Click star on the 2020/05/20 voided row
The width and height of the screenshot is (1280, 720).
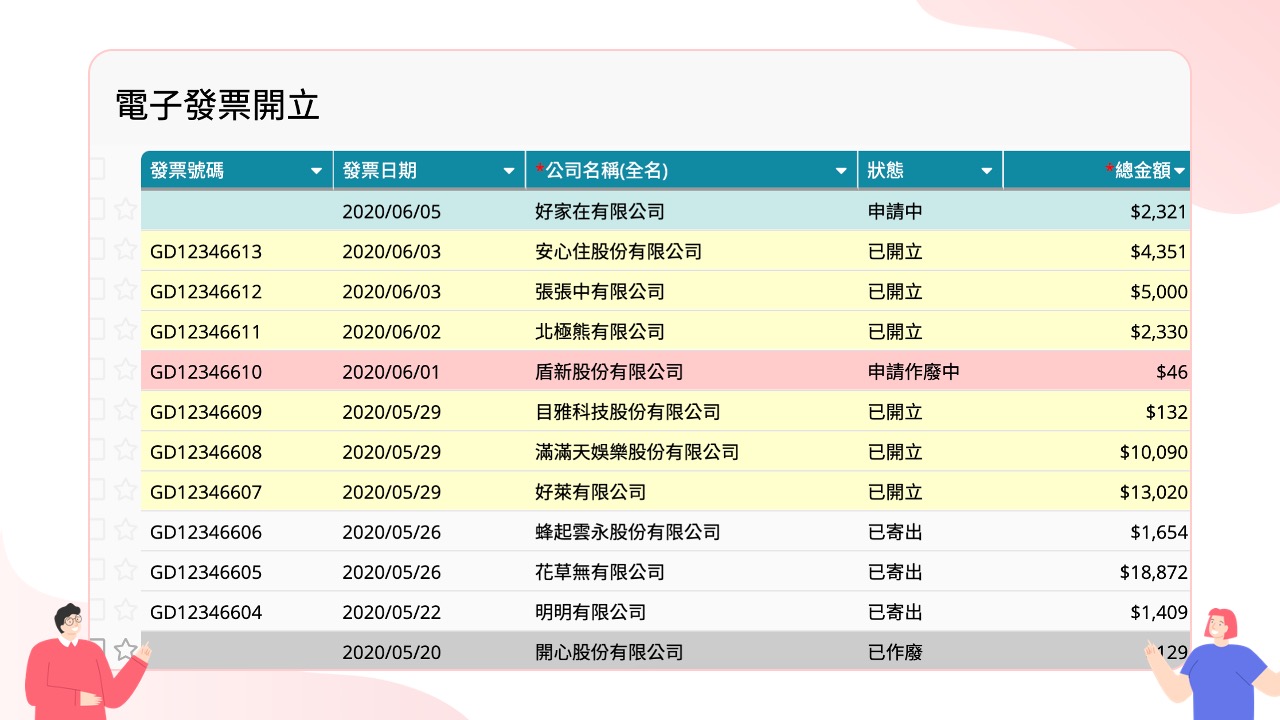coord(125,650)
